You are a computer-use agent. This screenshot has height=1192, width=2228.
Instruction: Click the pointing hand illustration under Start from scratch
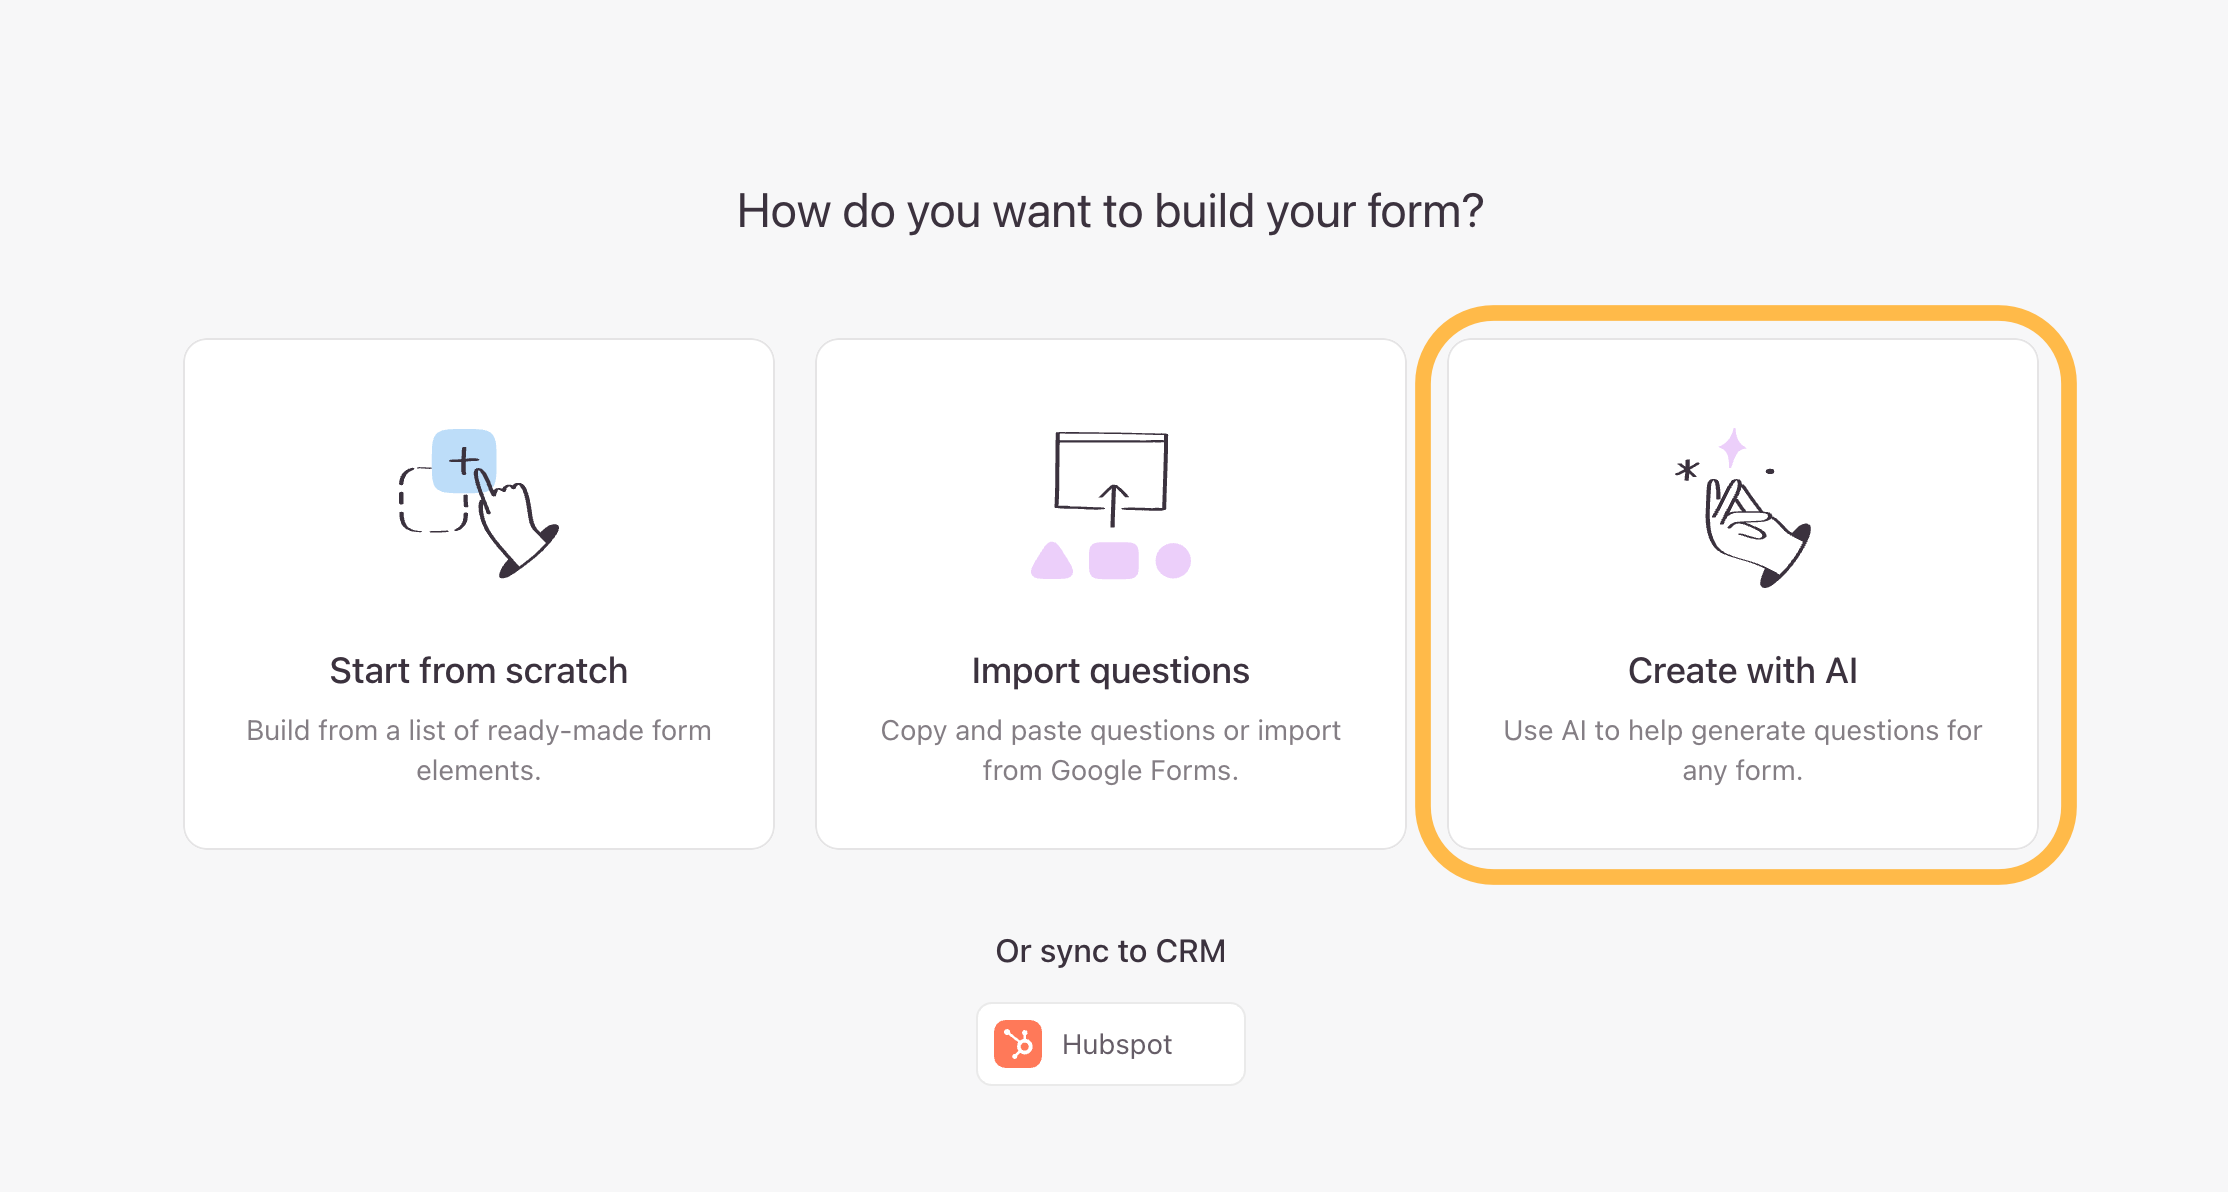click(x=515, y=525)
